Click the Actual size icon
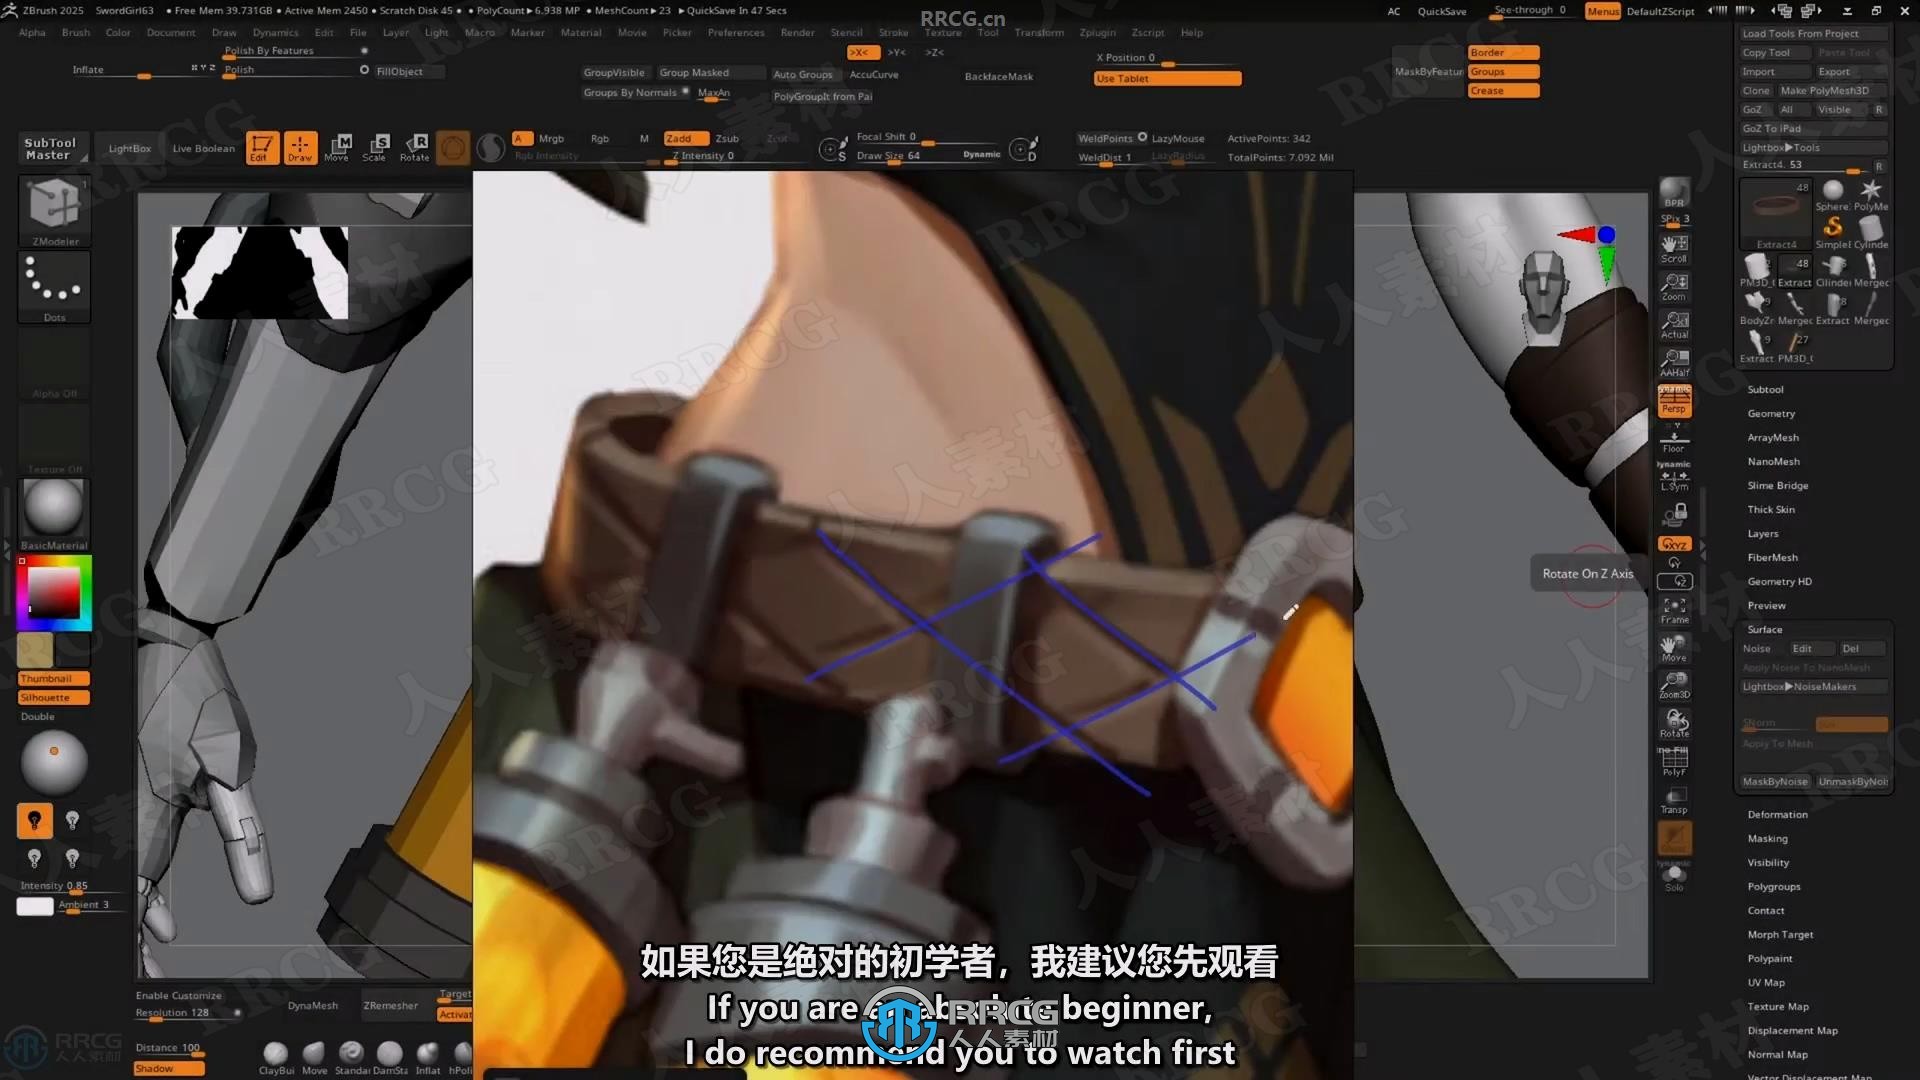Image resolution: width=1920 pixels, height=1080 pixels. [1674, 325]
